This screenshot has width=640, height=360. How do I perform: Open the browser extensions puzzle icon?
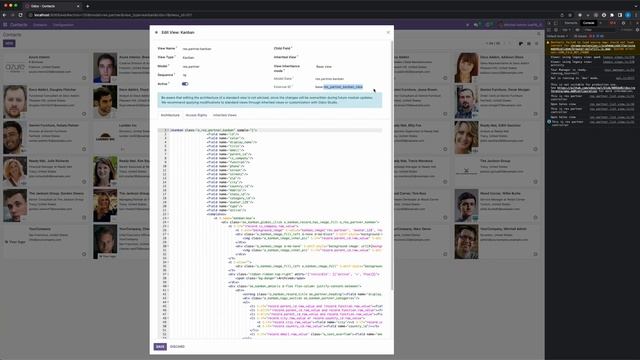click(x=612, y=15)
